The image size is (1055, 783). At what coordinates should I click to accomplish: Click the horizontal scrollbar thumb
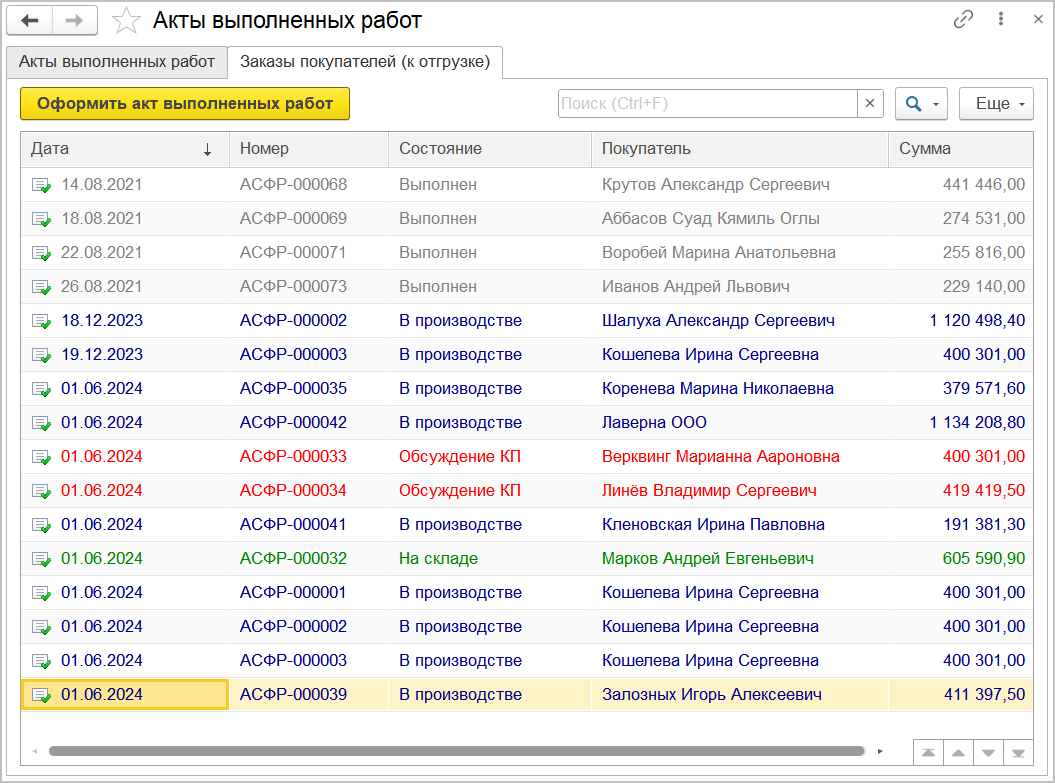pyautogui.click(x=455, y=751)
